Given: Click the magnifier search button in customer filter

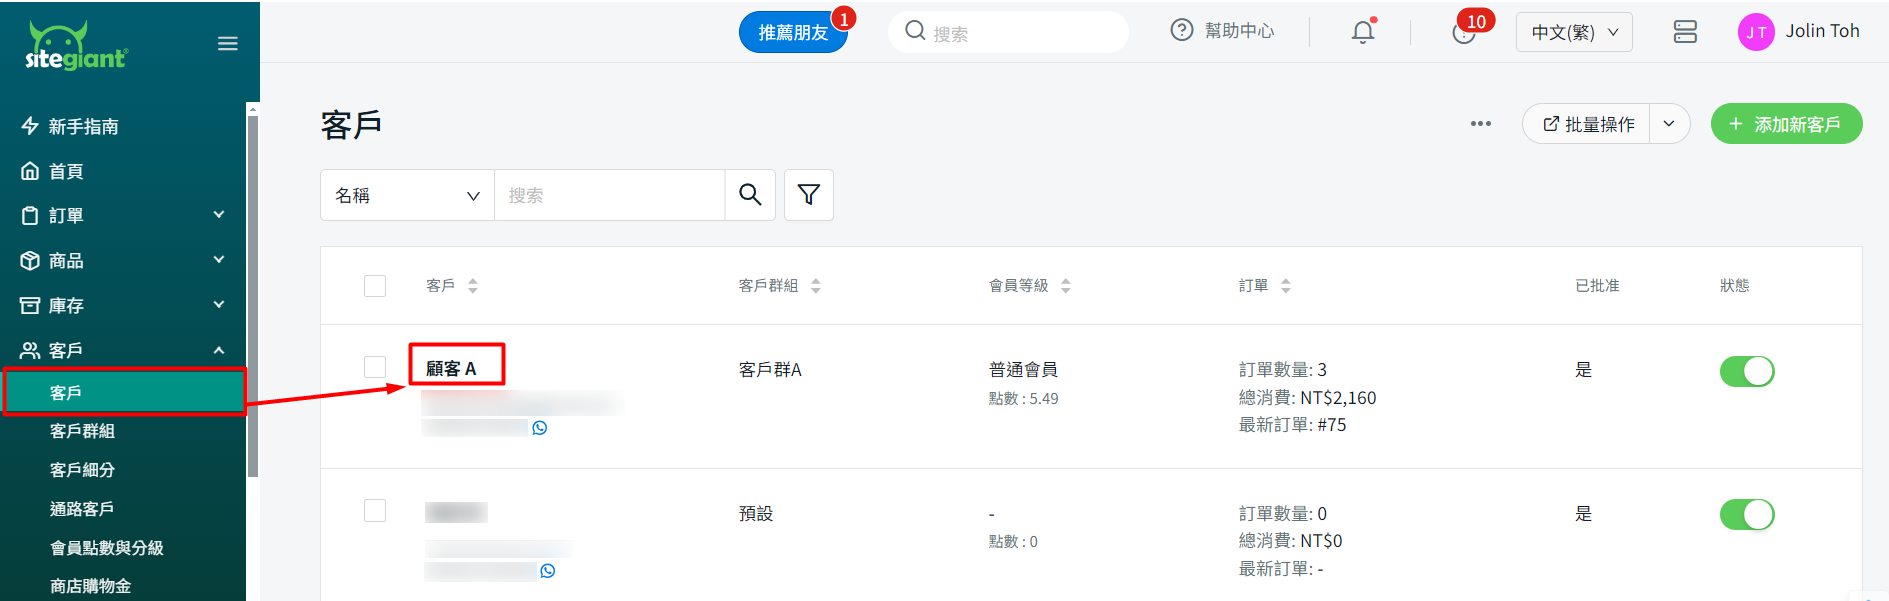Looking at the screenshot, I should coord(750,195).
